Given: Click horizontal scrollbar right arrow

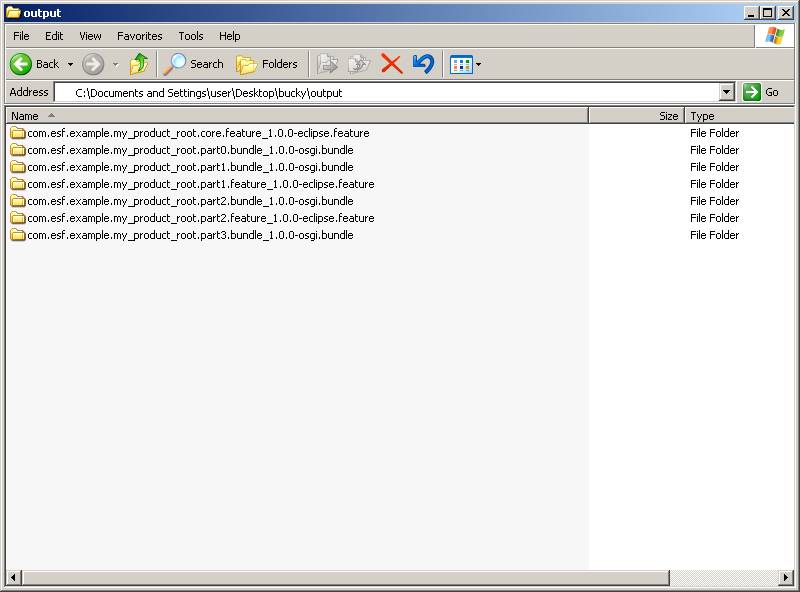Looking at the screenshot, I should click(786, 578).
